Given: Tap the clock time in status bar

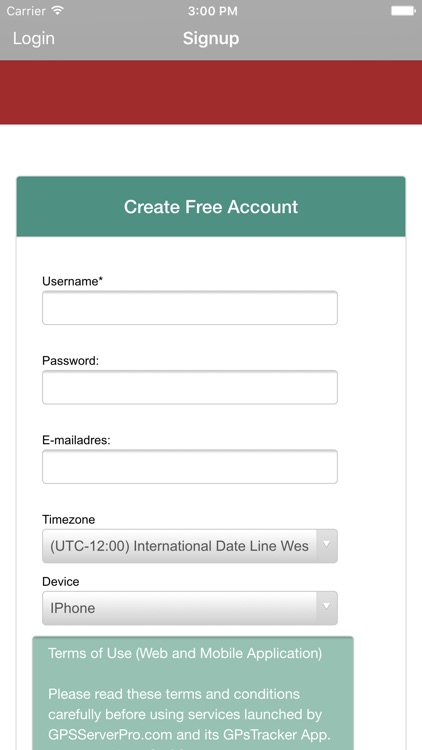Looking at the screenshot, I should (x=212, y=11).
